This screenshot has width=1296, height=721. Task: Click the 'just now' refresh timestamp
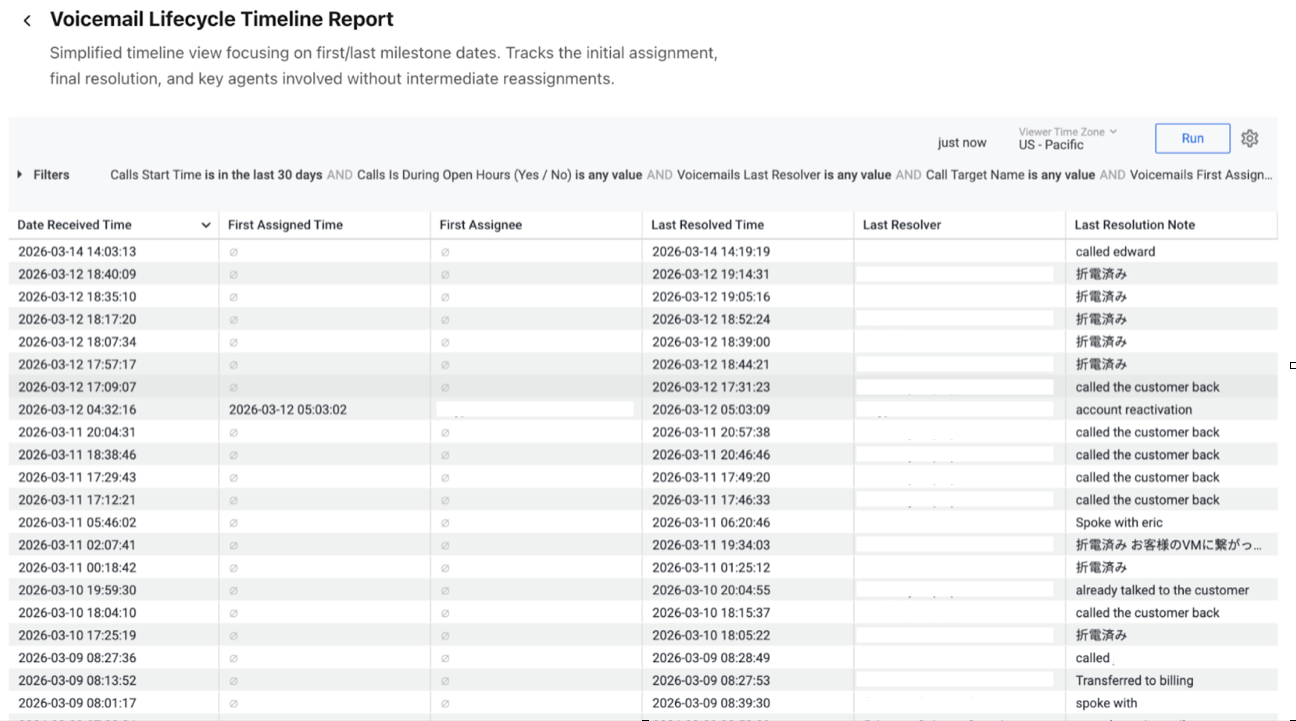point(961,142)
